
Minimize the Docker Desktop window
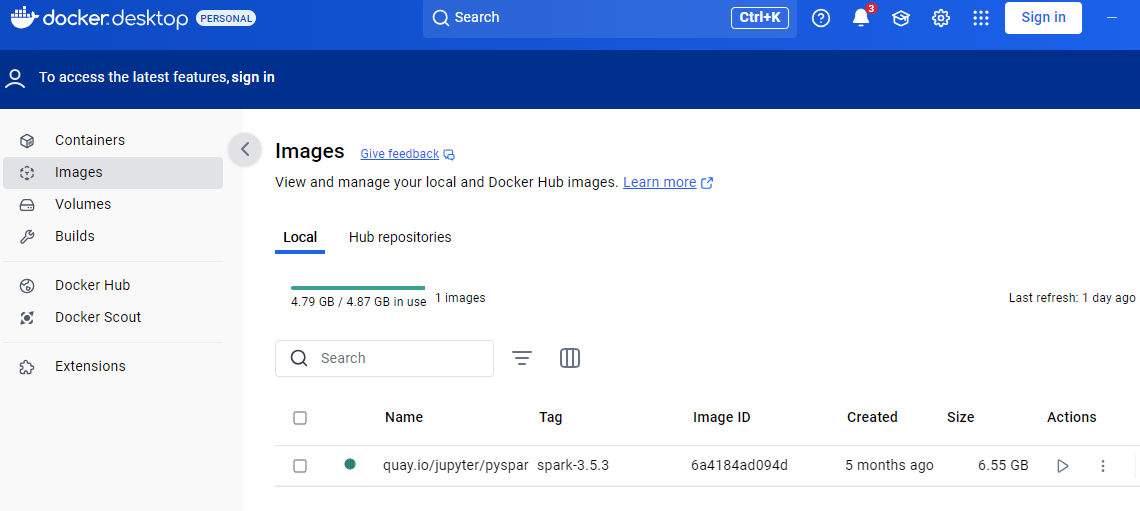1112,17
